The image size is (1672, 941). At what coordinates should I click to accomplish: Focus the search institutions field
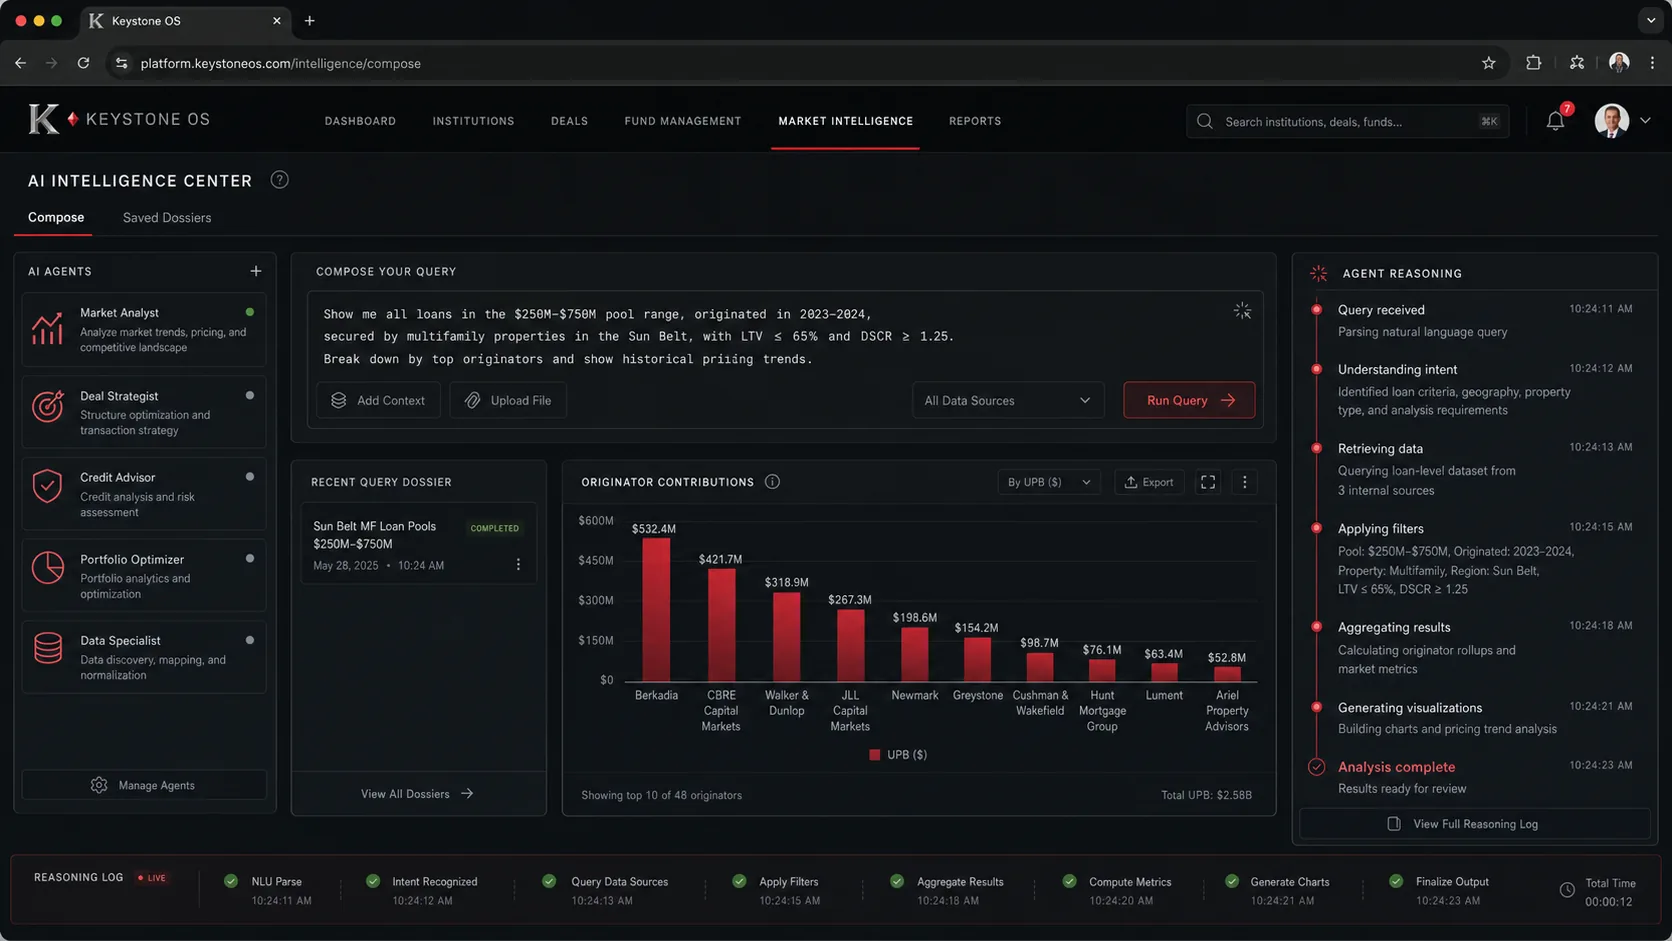[x=1347, y=121]
